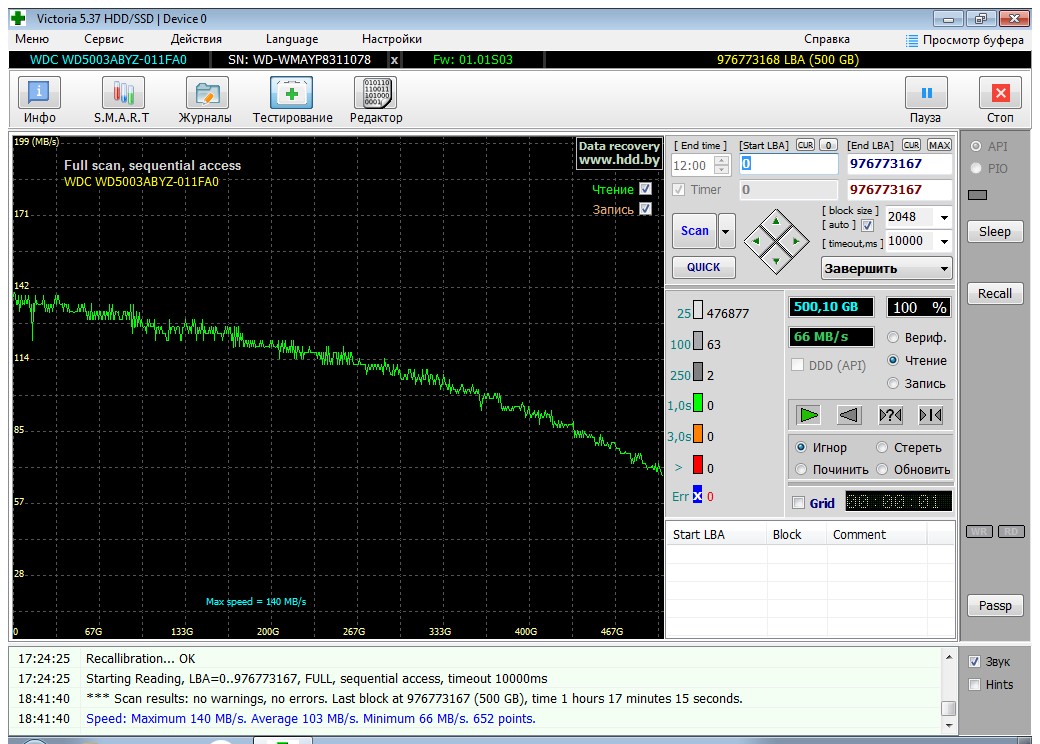The height and width of the screenshot is (744, 1040).
Task: Open the Справка help menu
Action: click(826, 39)
